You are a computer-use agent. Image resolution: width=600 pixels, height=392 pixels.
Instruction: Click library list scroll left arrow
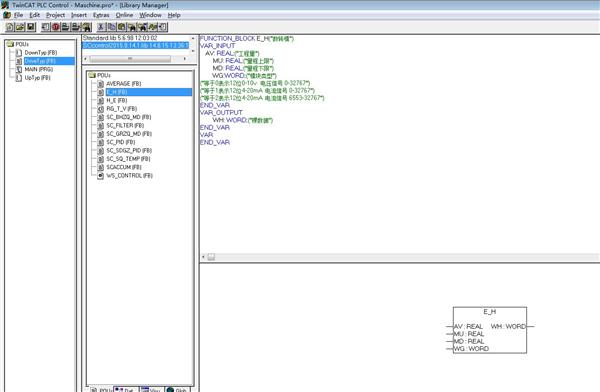[86, 59]
